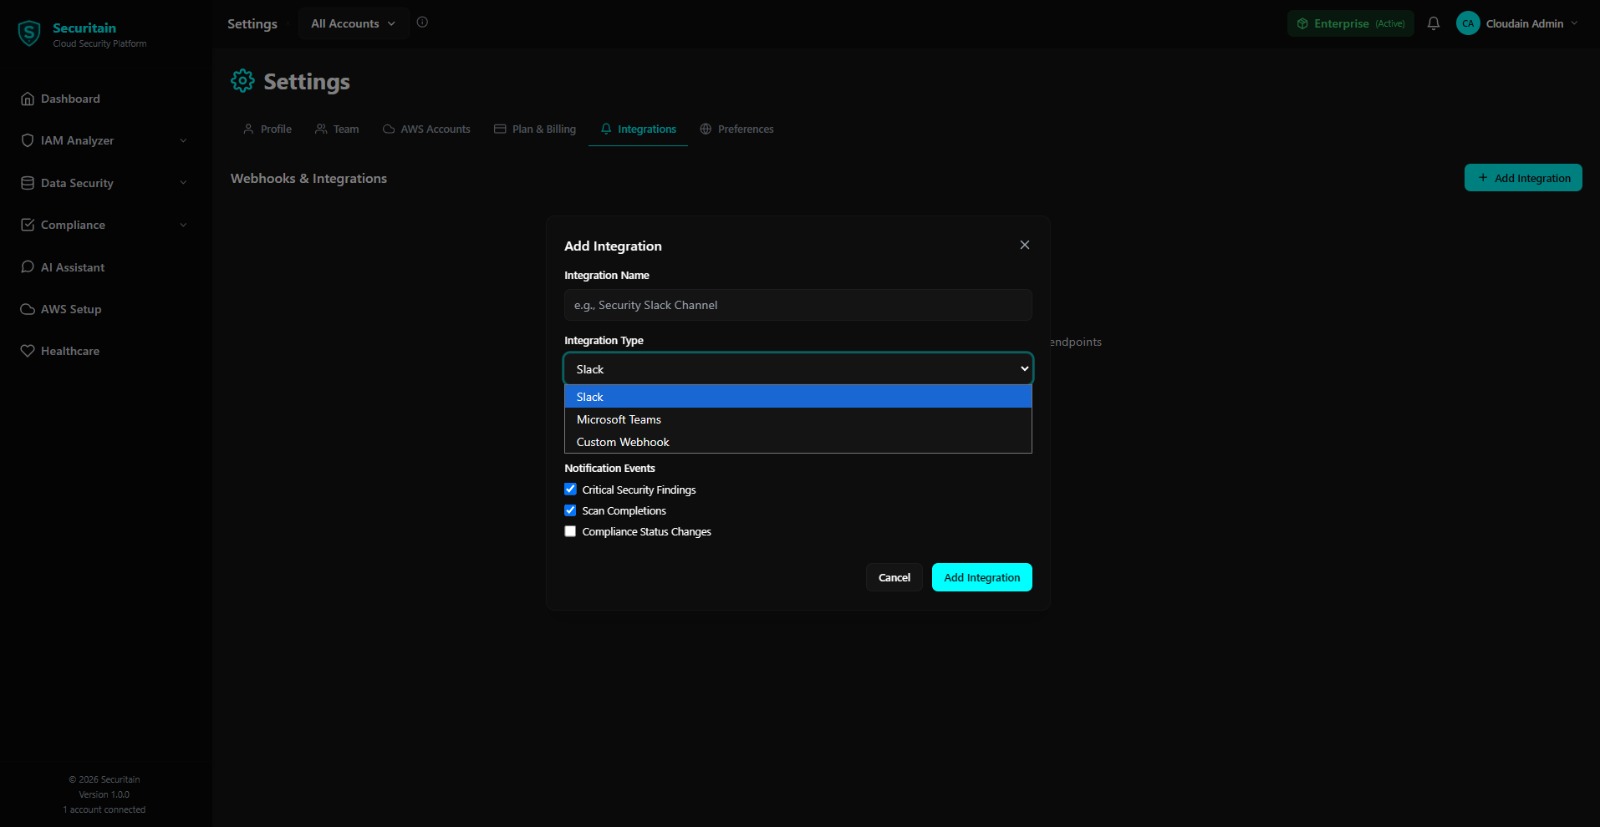
Task: Submit the cyan Add Integration button
Action: click(x=982, y=577)
